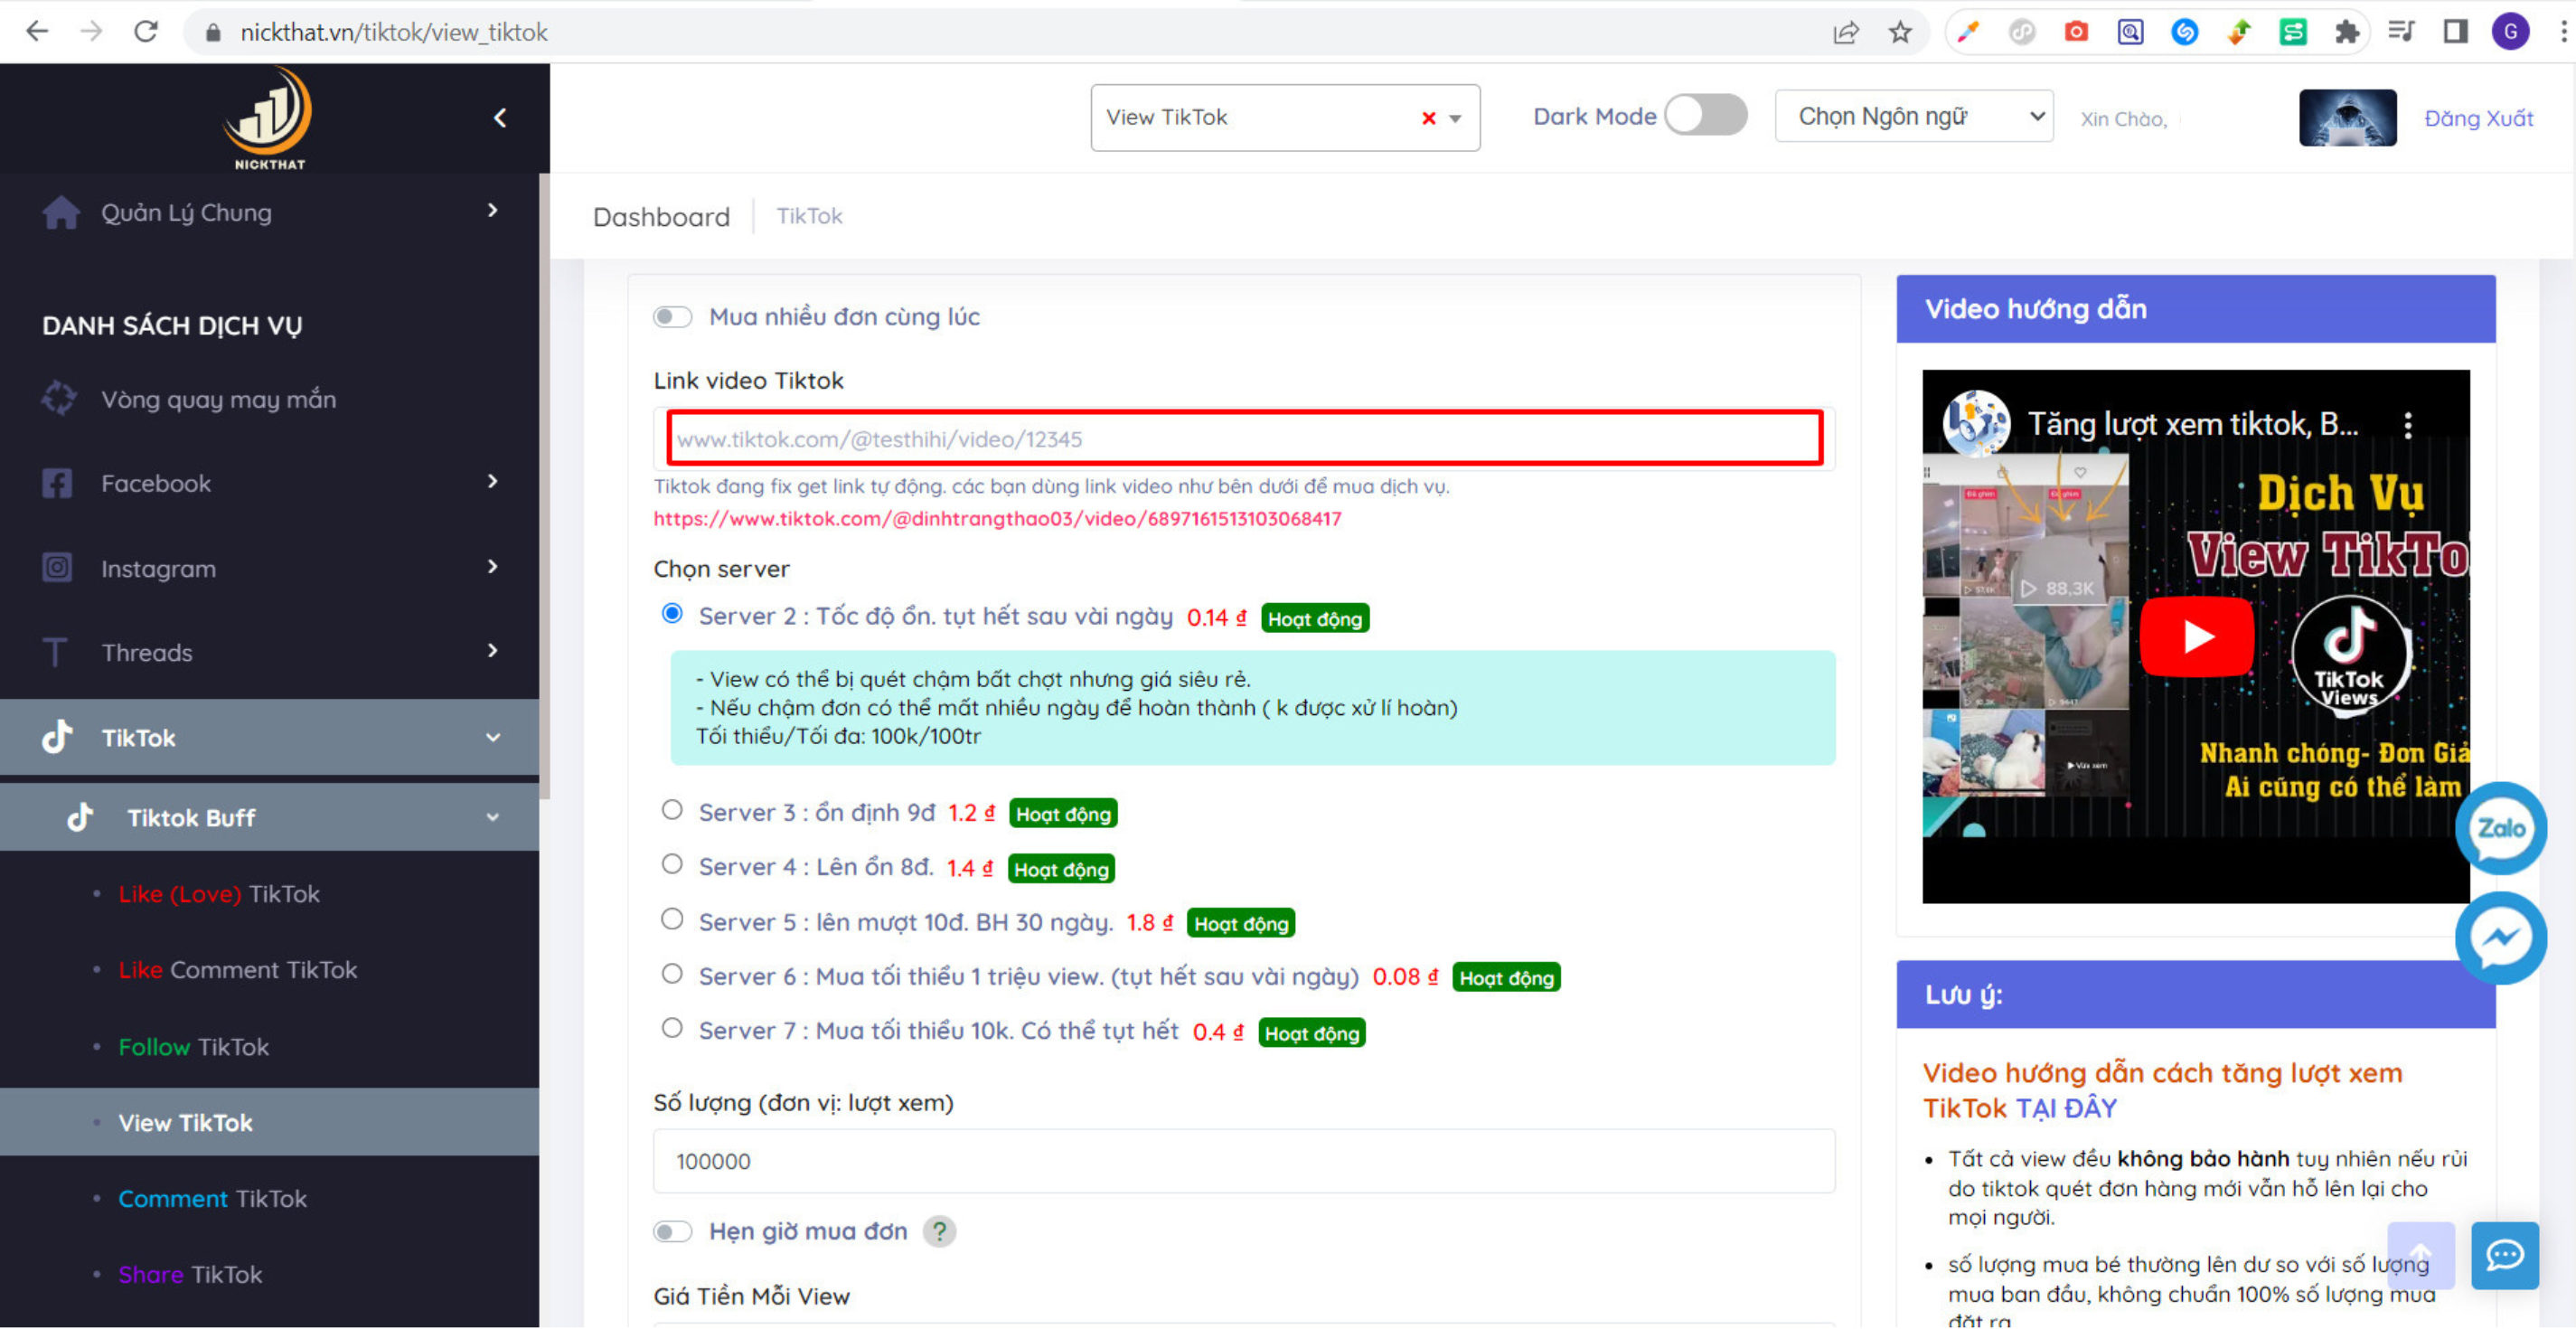The image size is (2576, 1329).
Task: Click the sidebar vertical scrollbar
Action: pyautogui.click(x=544, y=485)
